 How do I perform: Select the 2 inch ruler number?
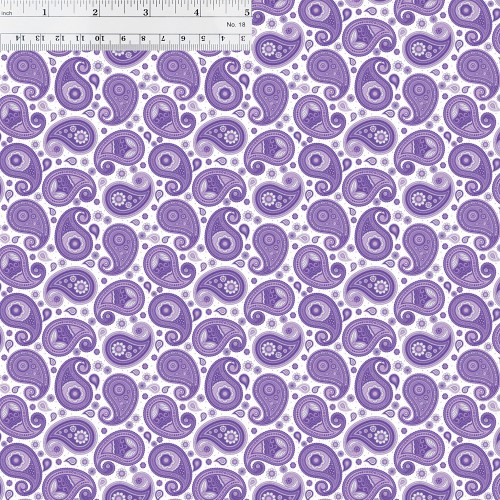coord(95,13)
